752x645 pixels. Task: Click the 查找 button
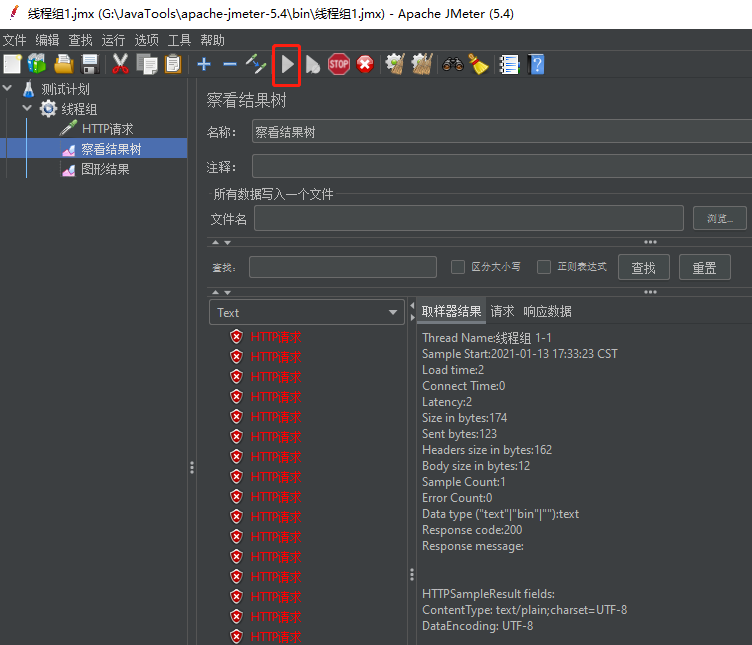643,268
